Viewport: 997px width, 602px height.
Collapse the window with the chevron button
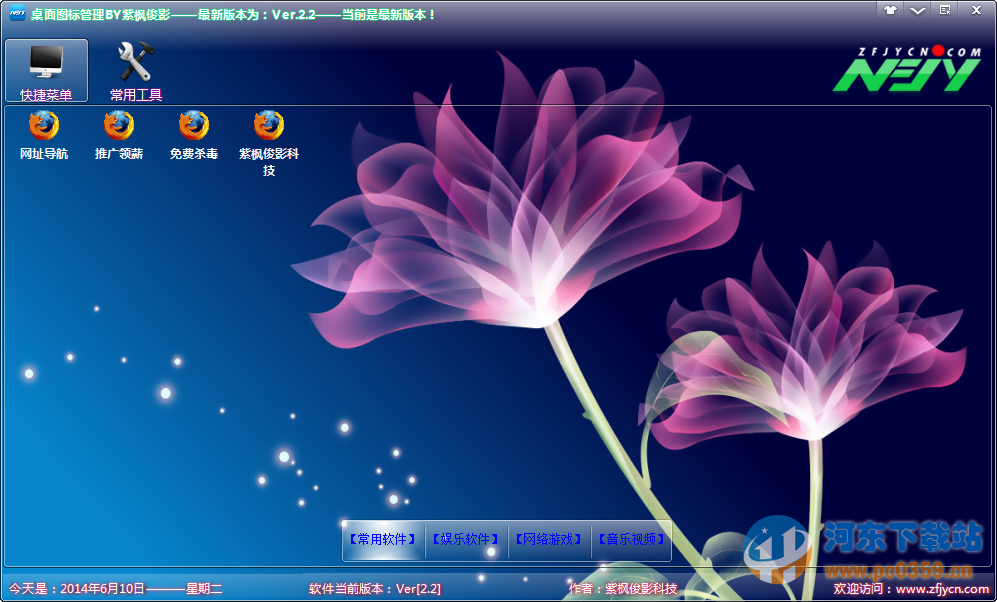916,10
